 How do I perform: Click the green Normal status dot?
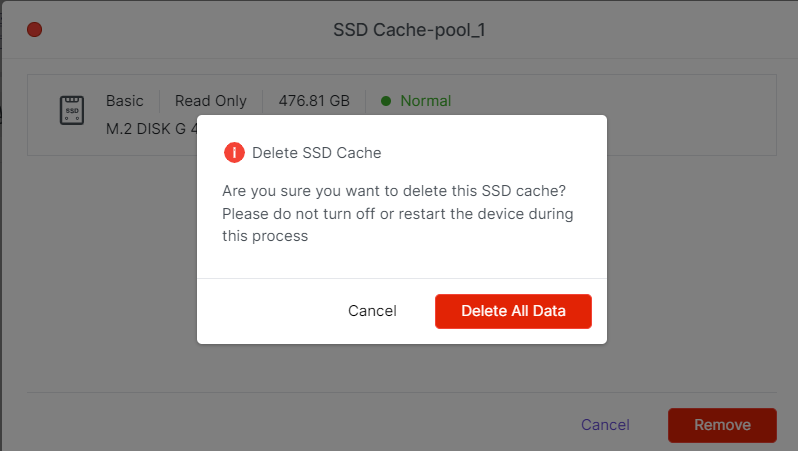click(386, 101)
